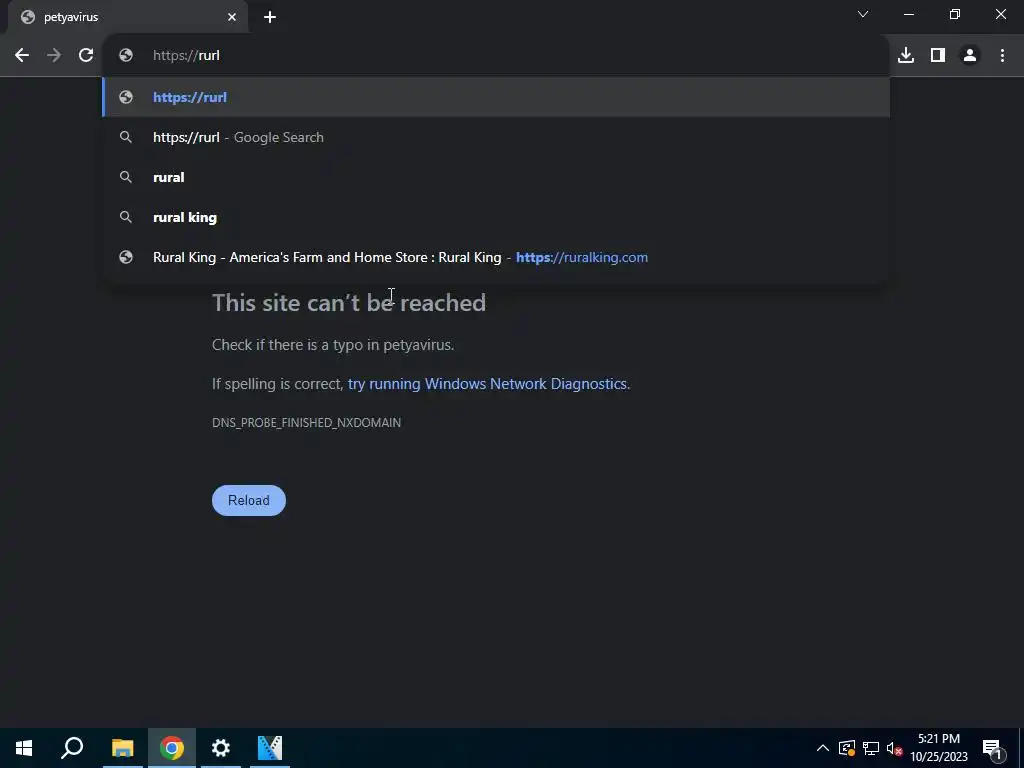Toggle the Chrome side panel icon

coord(938,56)
